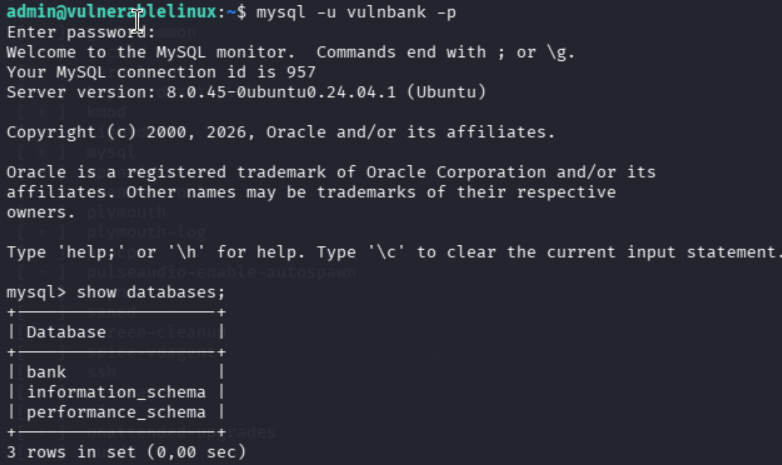Click the Welcome to the MySQL monitor line
The image size is (782, 465).
pyautogui.click(x=291, y=52)
